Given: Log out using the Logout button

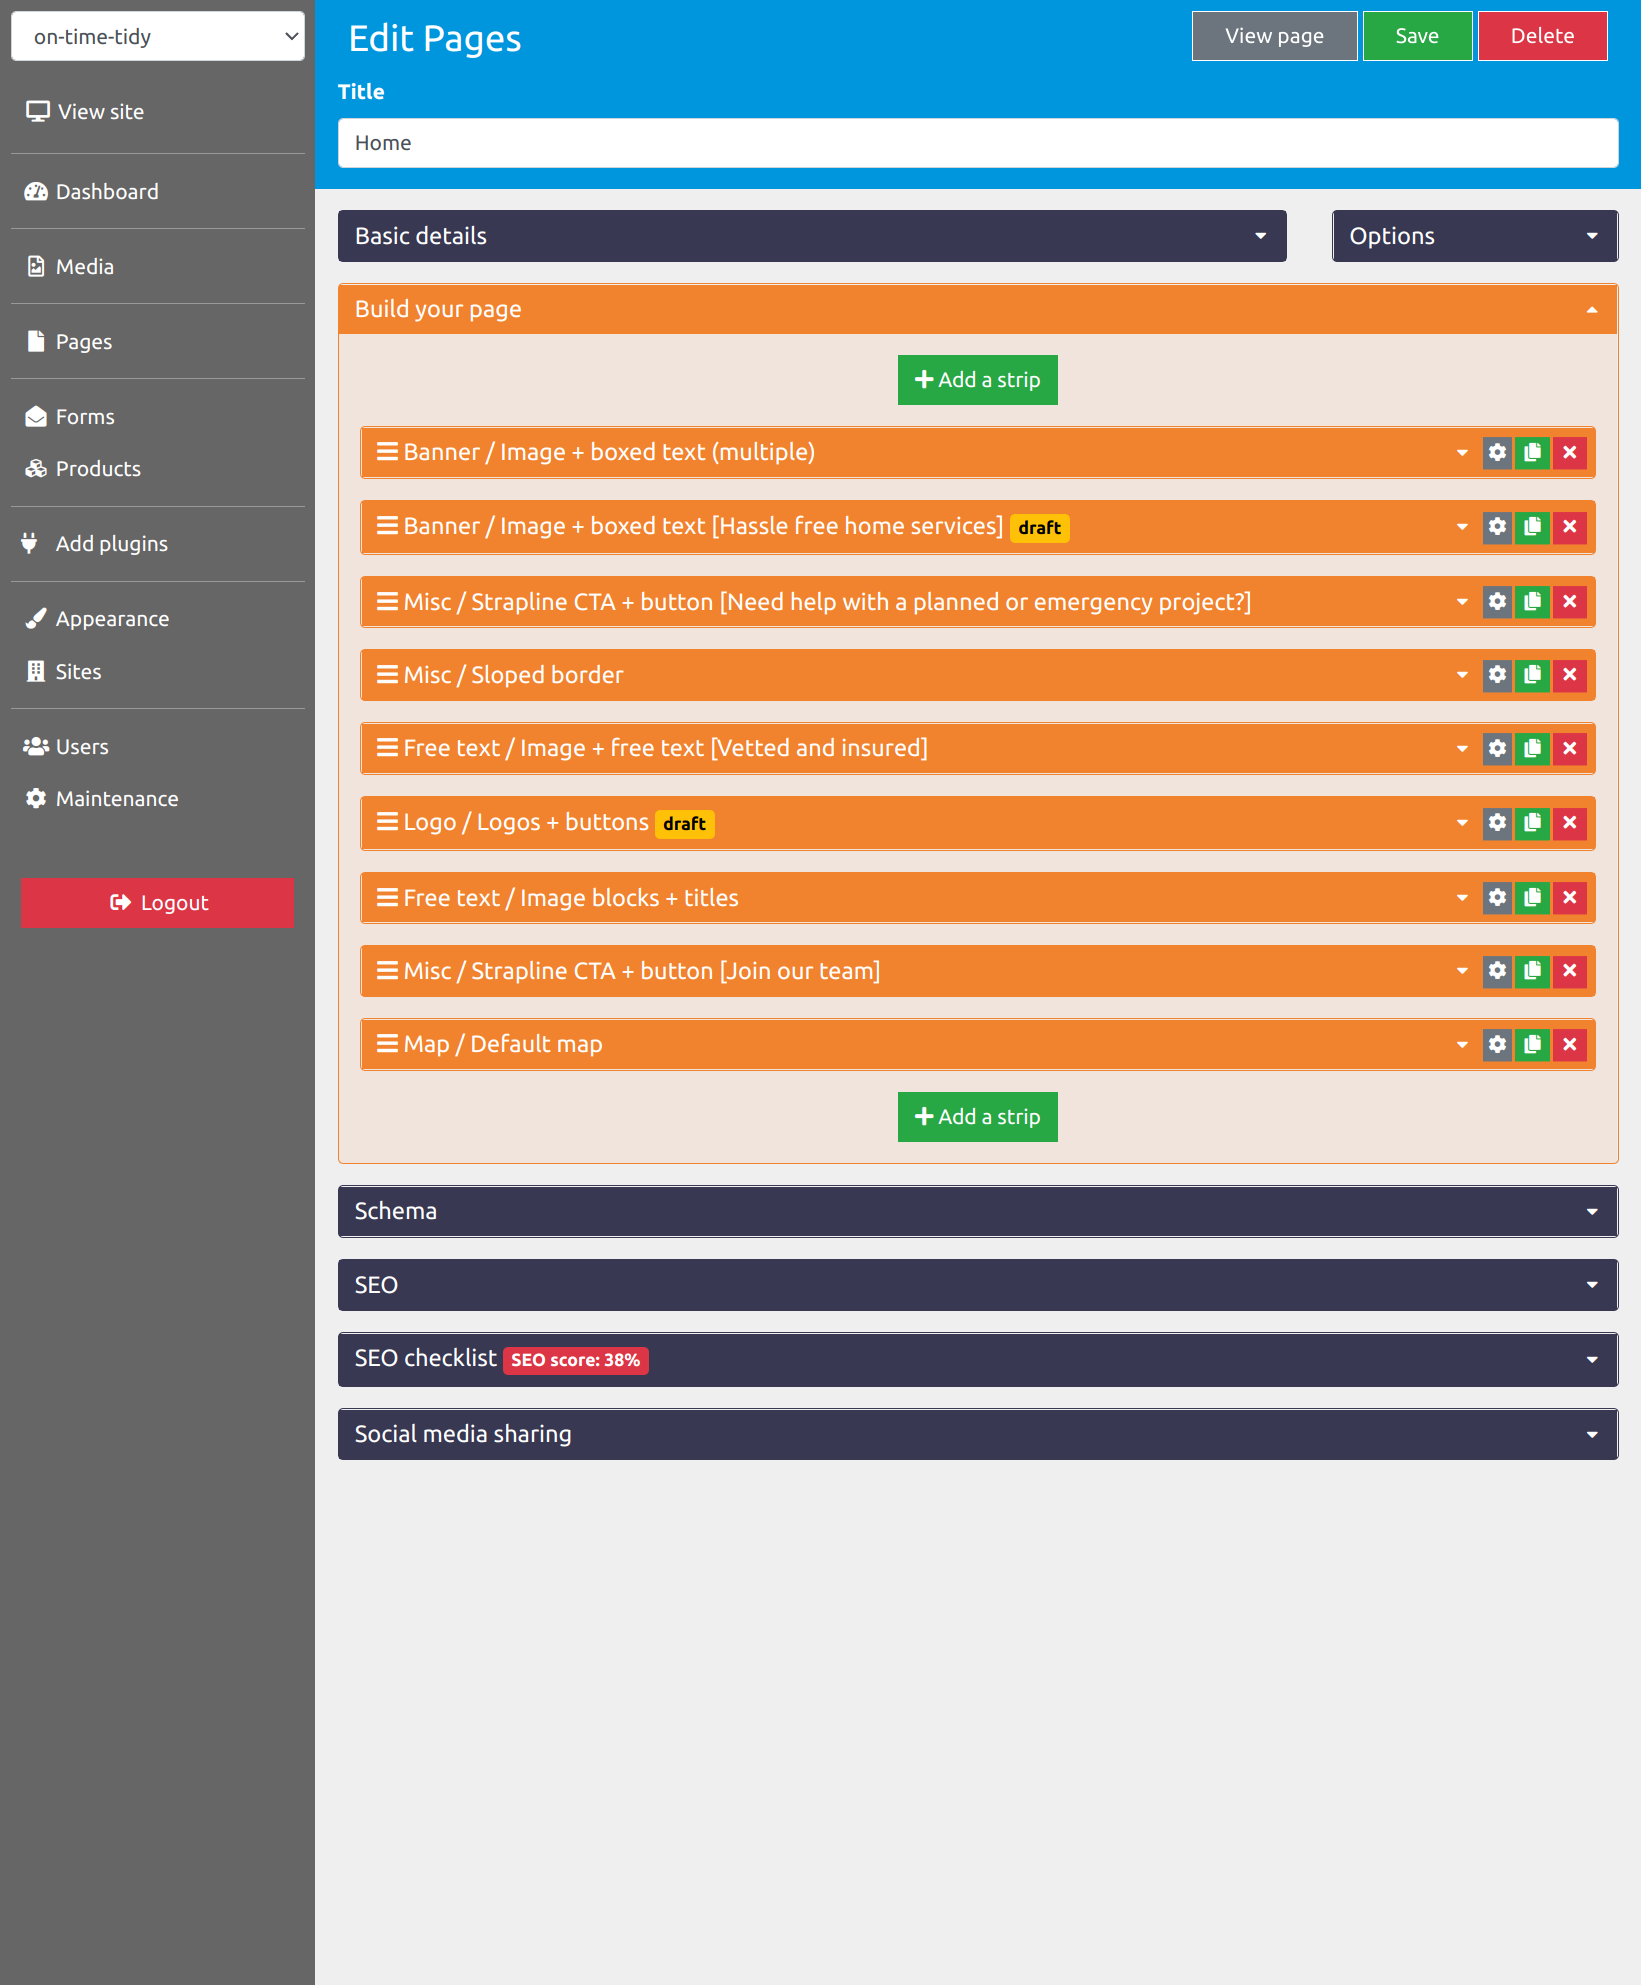Looking at the screenshot, I should 158,903.
